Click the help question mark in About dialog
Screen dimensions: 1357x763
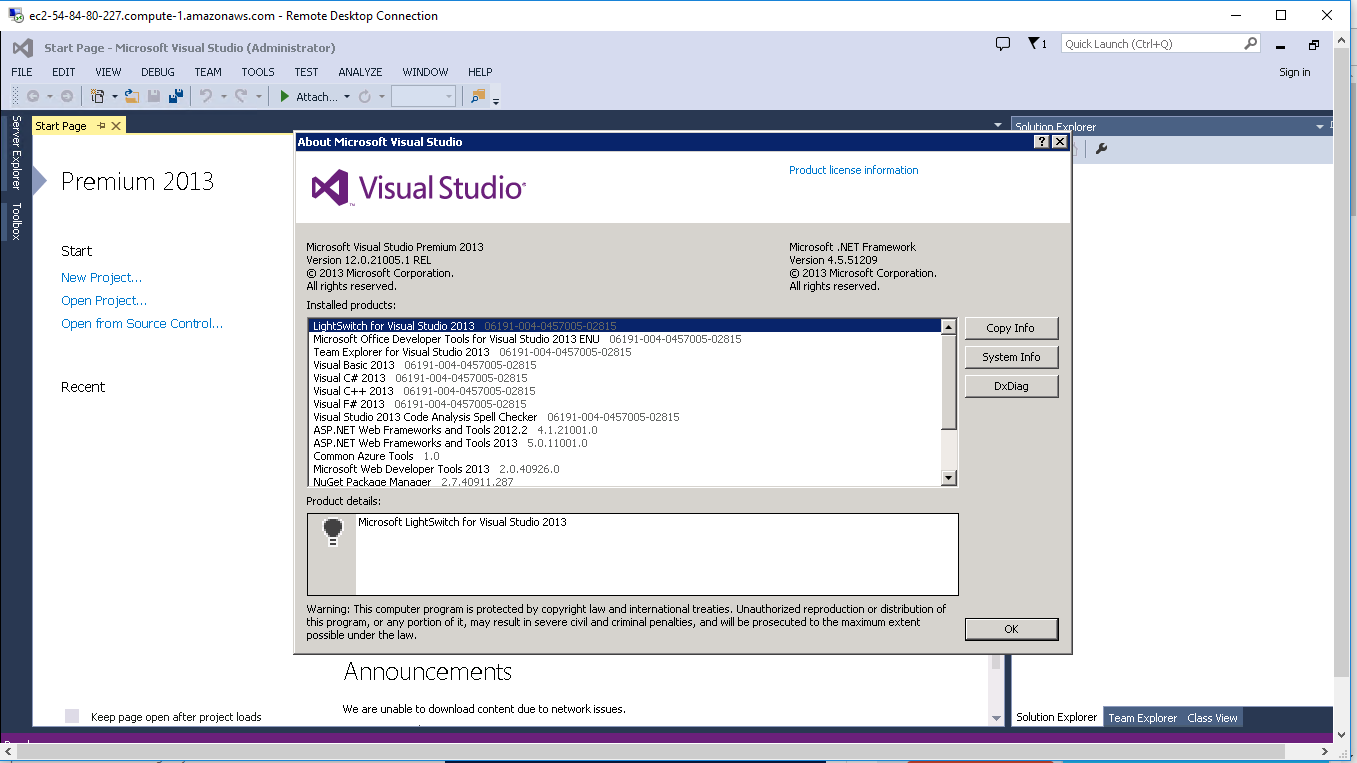point(1041,142)
